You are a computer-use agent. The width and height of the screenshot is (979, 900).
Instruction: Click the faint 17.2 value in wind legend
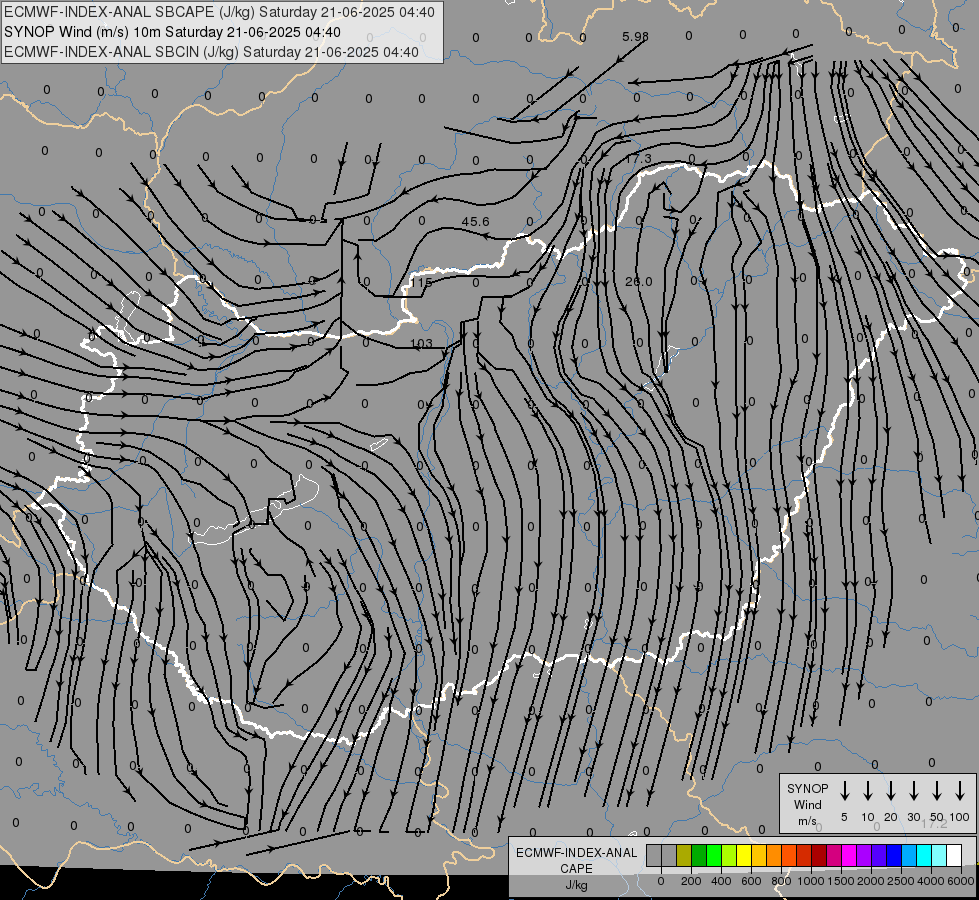934,824
